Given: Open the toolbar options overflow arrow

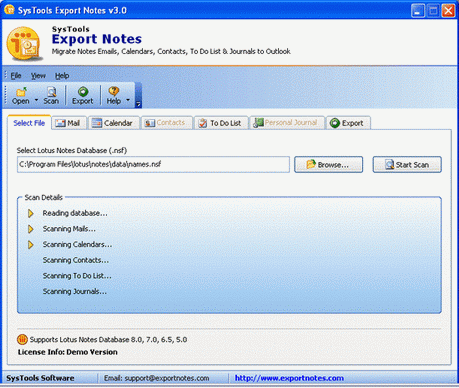Looking at the screenshot, I should tap(138, 105).
